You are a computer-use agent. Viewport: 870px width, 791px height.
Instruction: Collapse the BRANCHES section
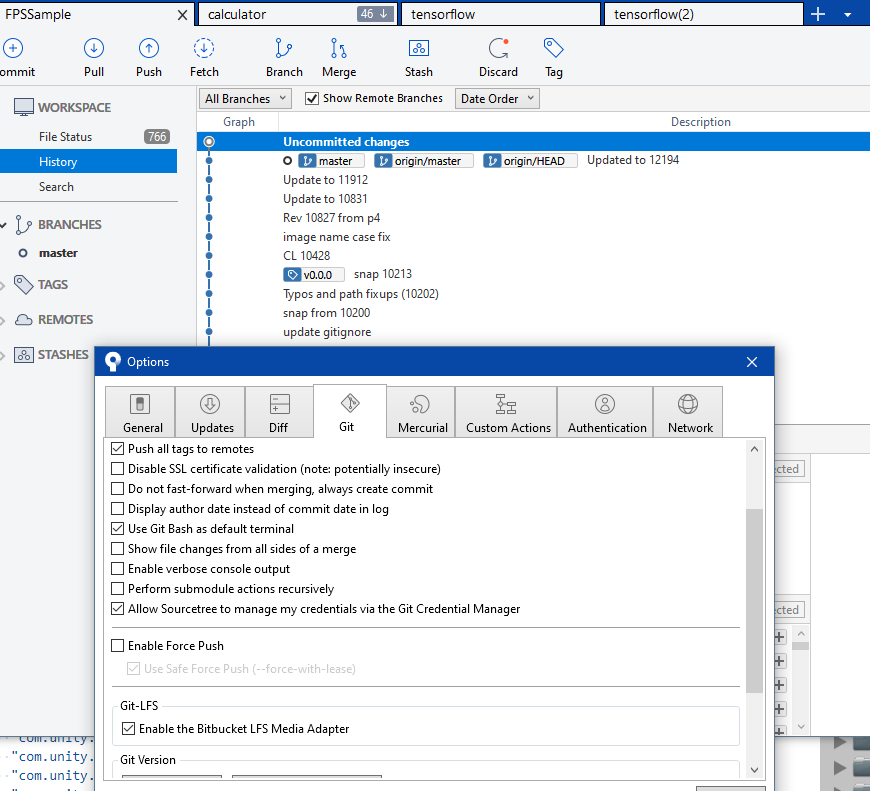click(3, 225)
